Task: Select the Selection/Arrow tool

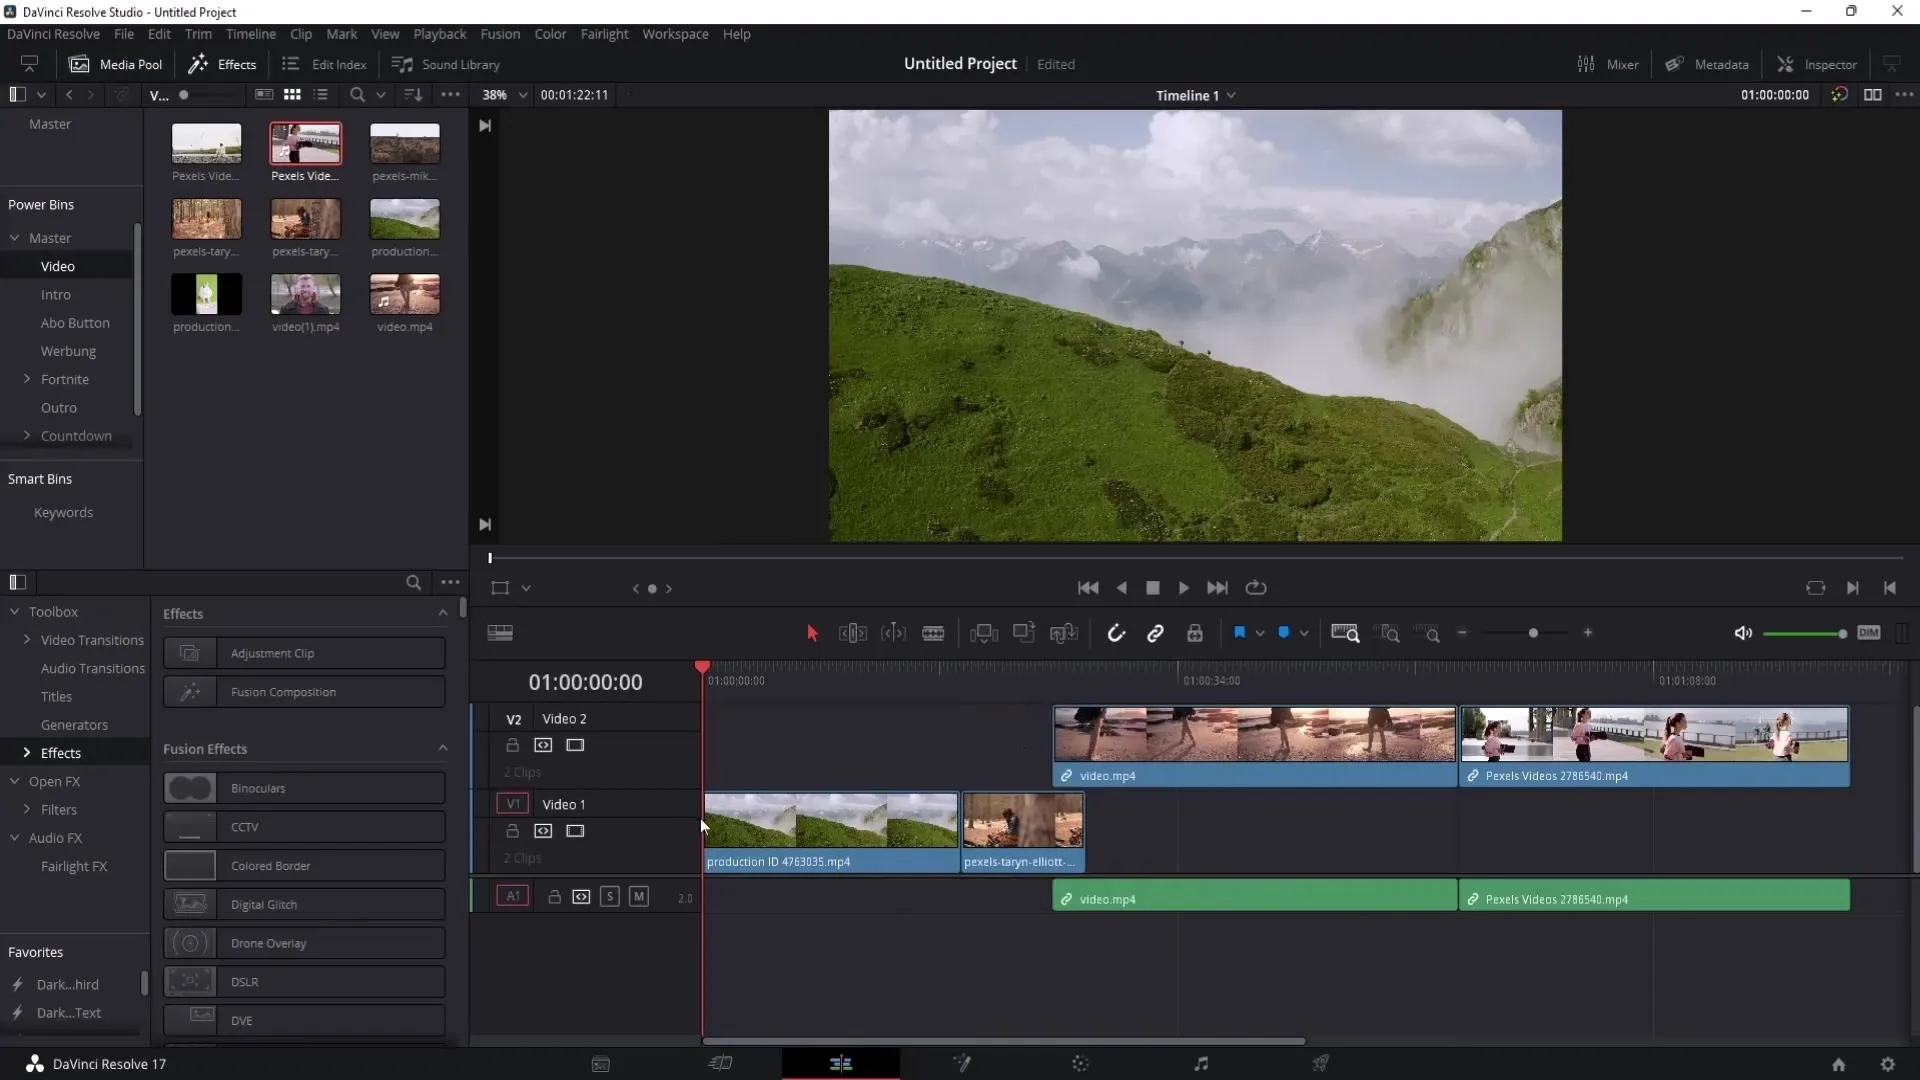Action: click(x=812, y=634)
